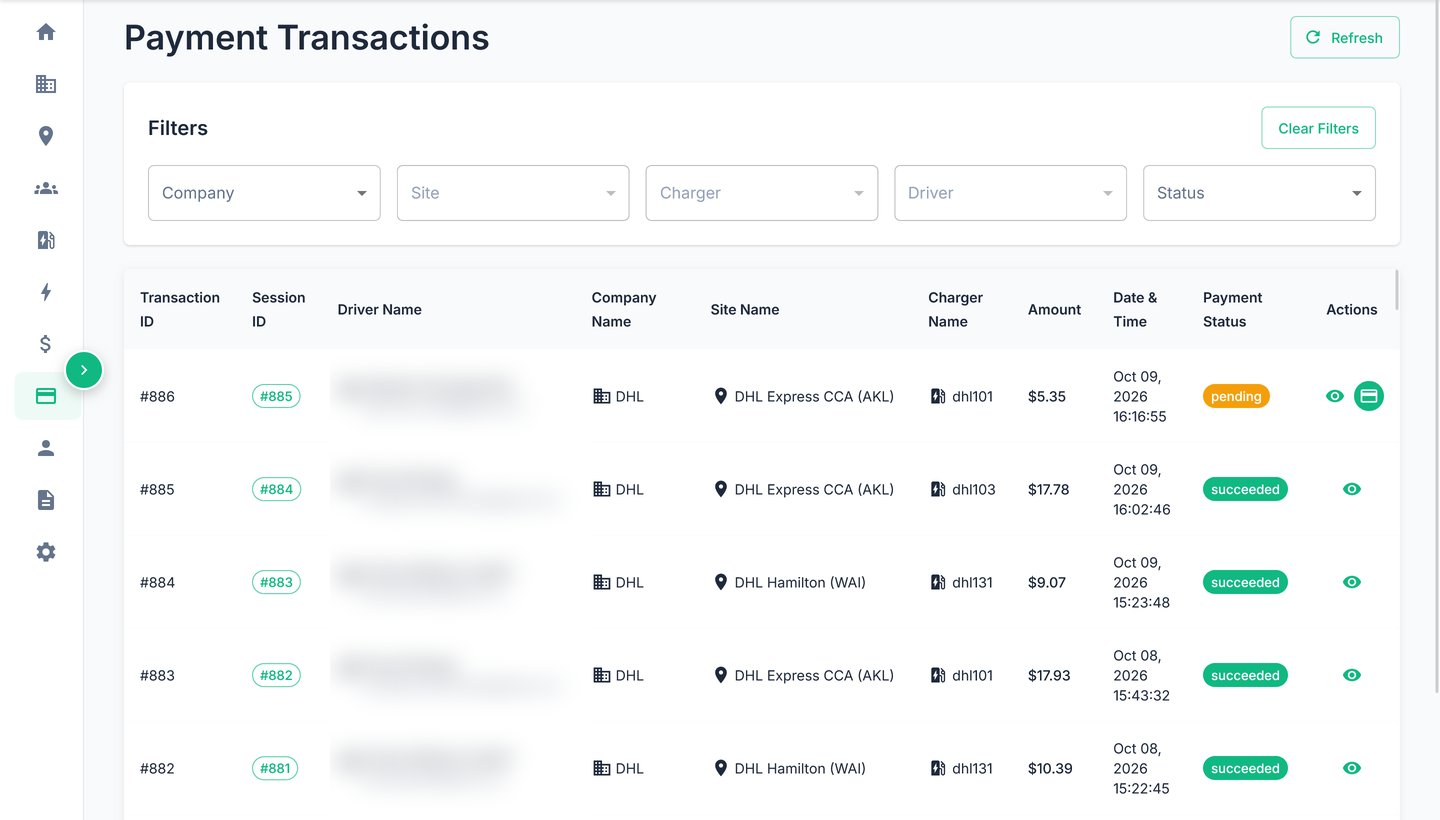1440x820 pixels.
Task: Click the amount $17.78
Action: point(1049,489)
